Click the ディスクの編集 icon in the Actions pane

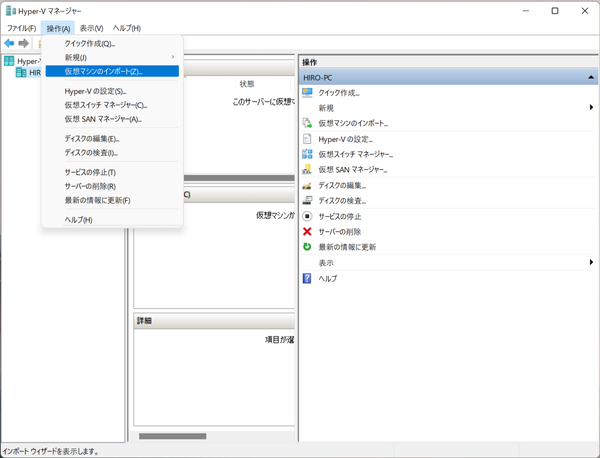(307, 186)
